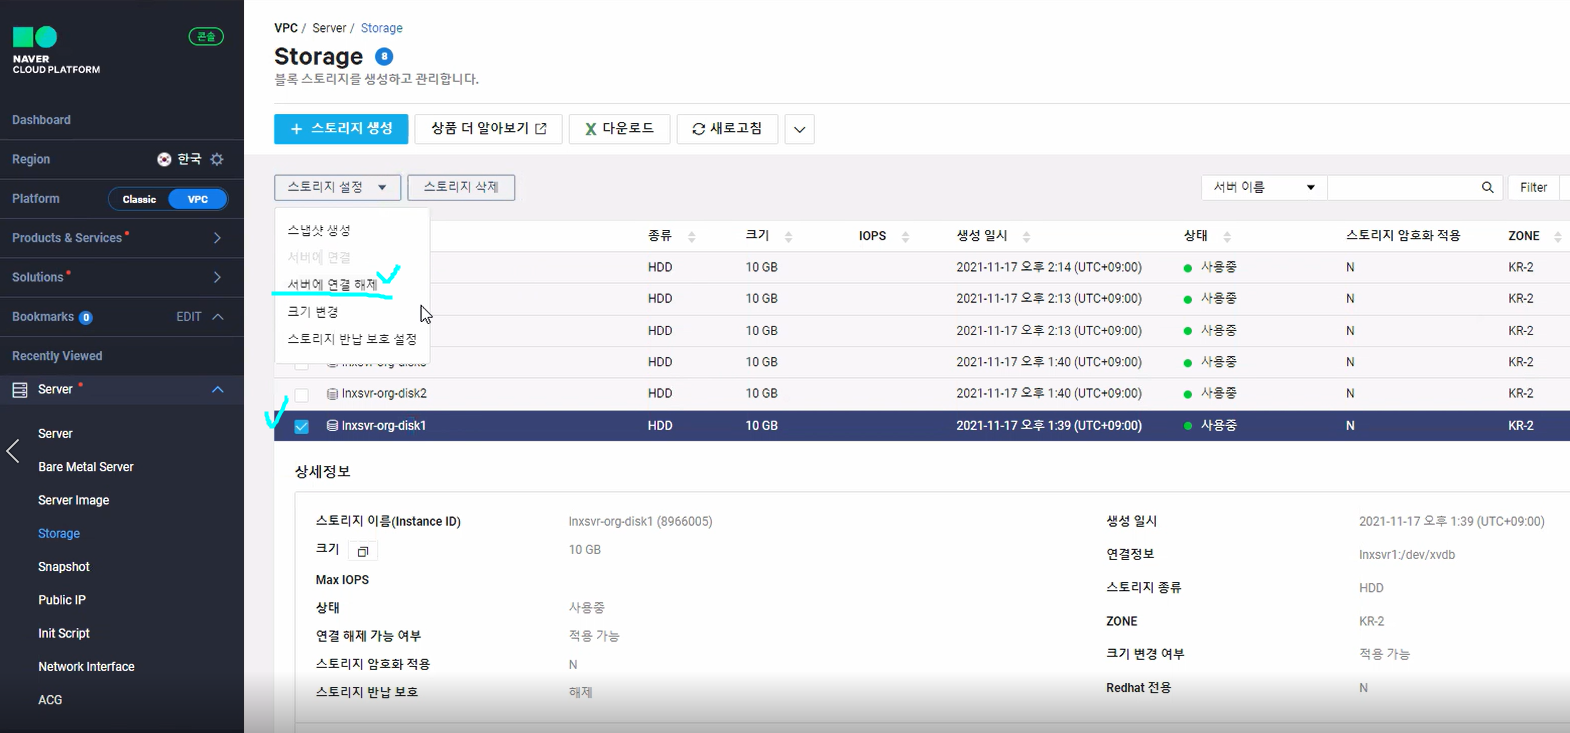This screenshot has height=733, width=1570.
Task: Click the instance ID lnxsvr-org-disk1 (8966005)
Action: point(640,522)
